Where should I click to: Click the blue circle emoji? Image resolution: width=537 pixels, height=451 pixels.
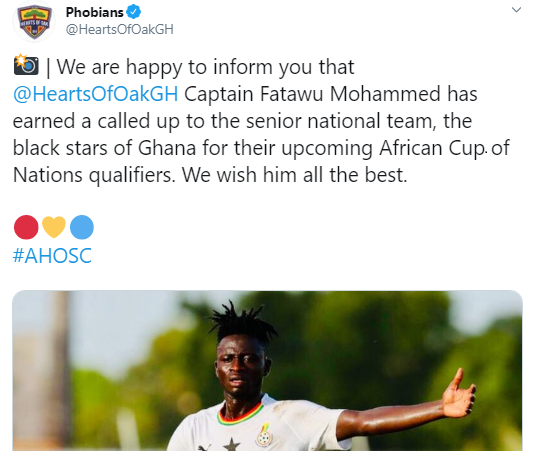pos(82,227)
